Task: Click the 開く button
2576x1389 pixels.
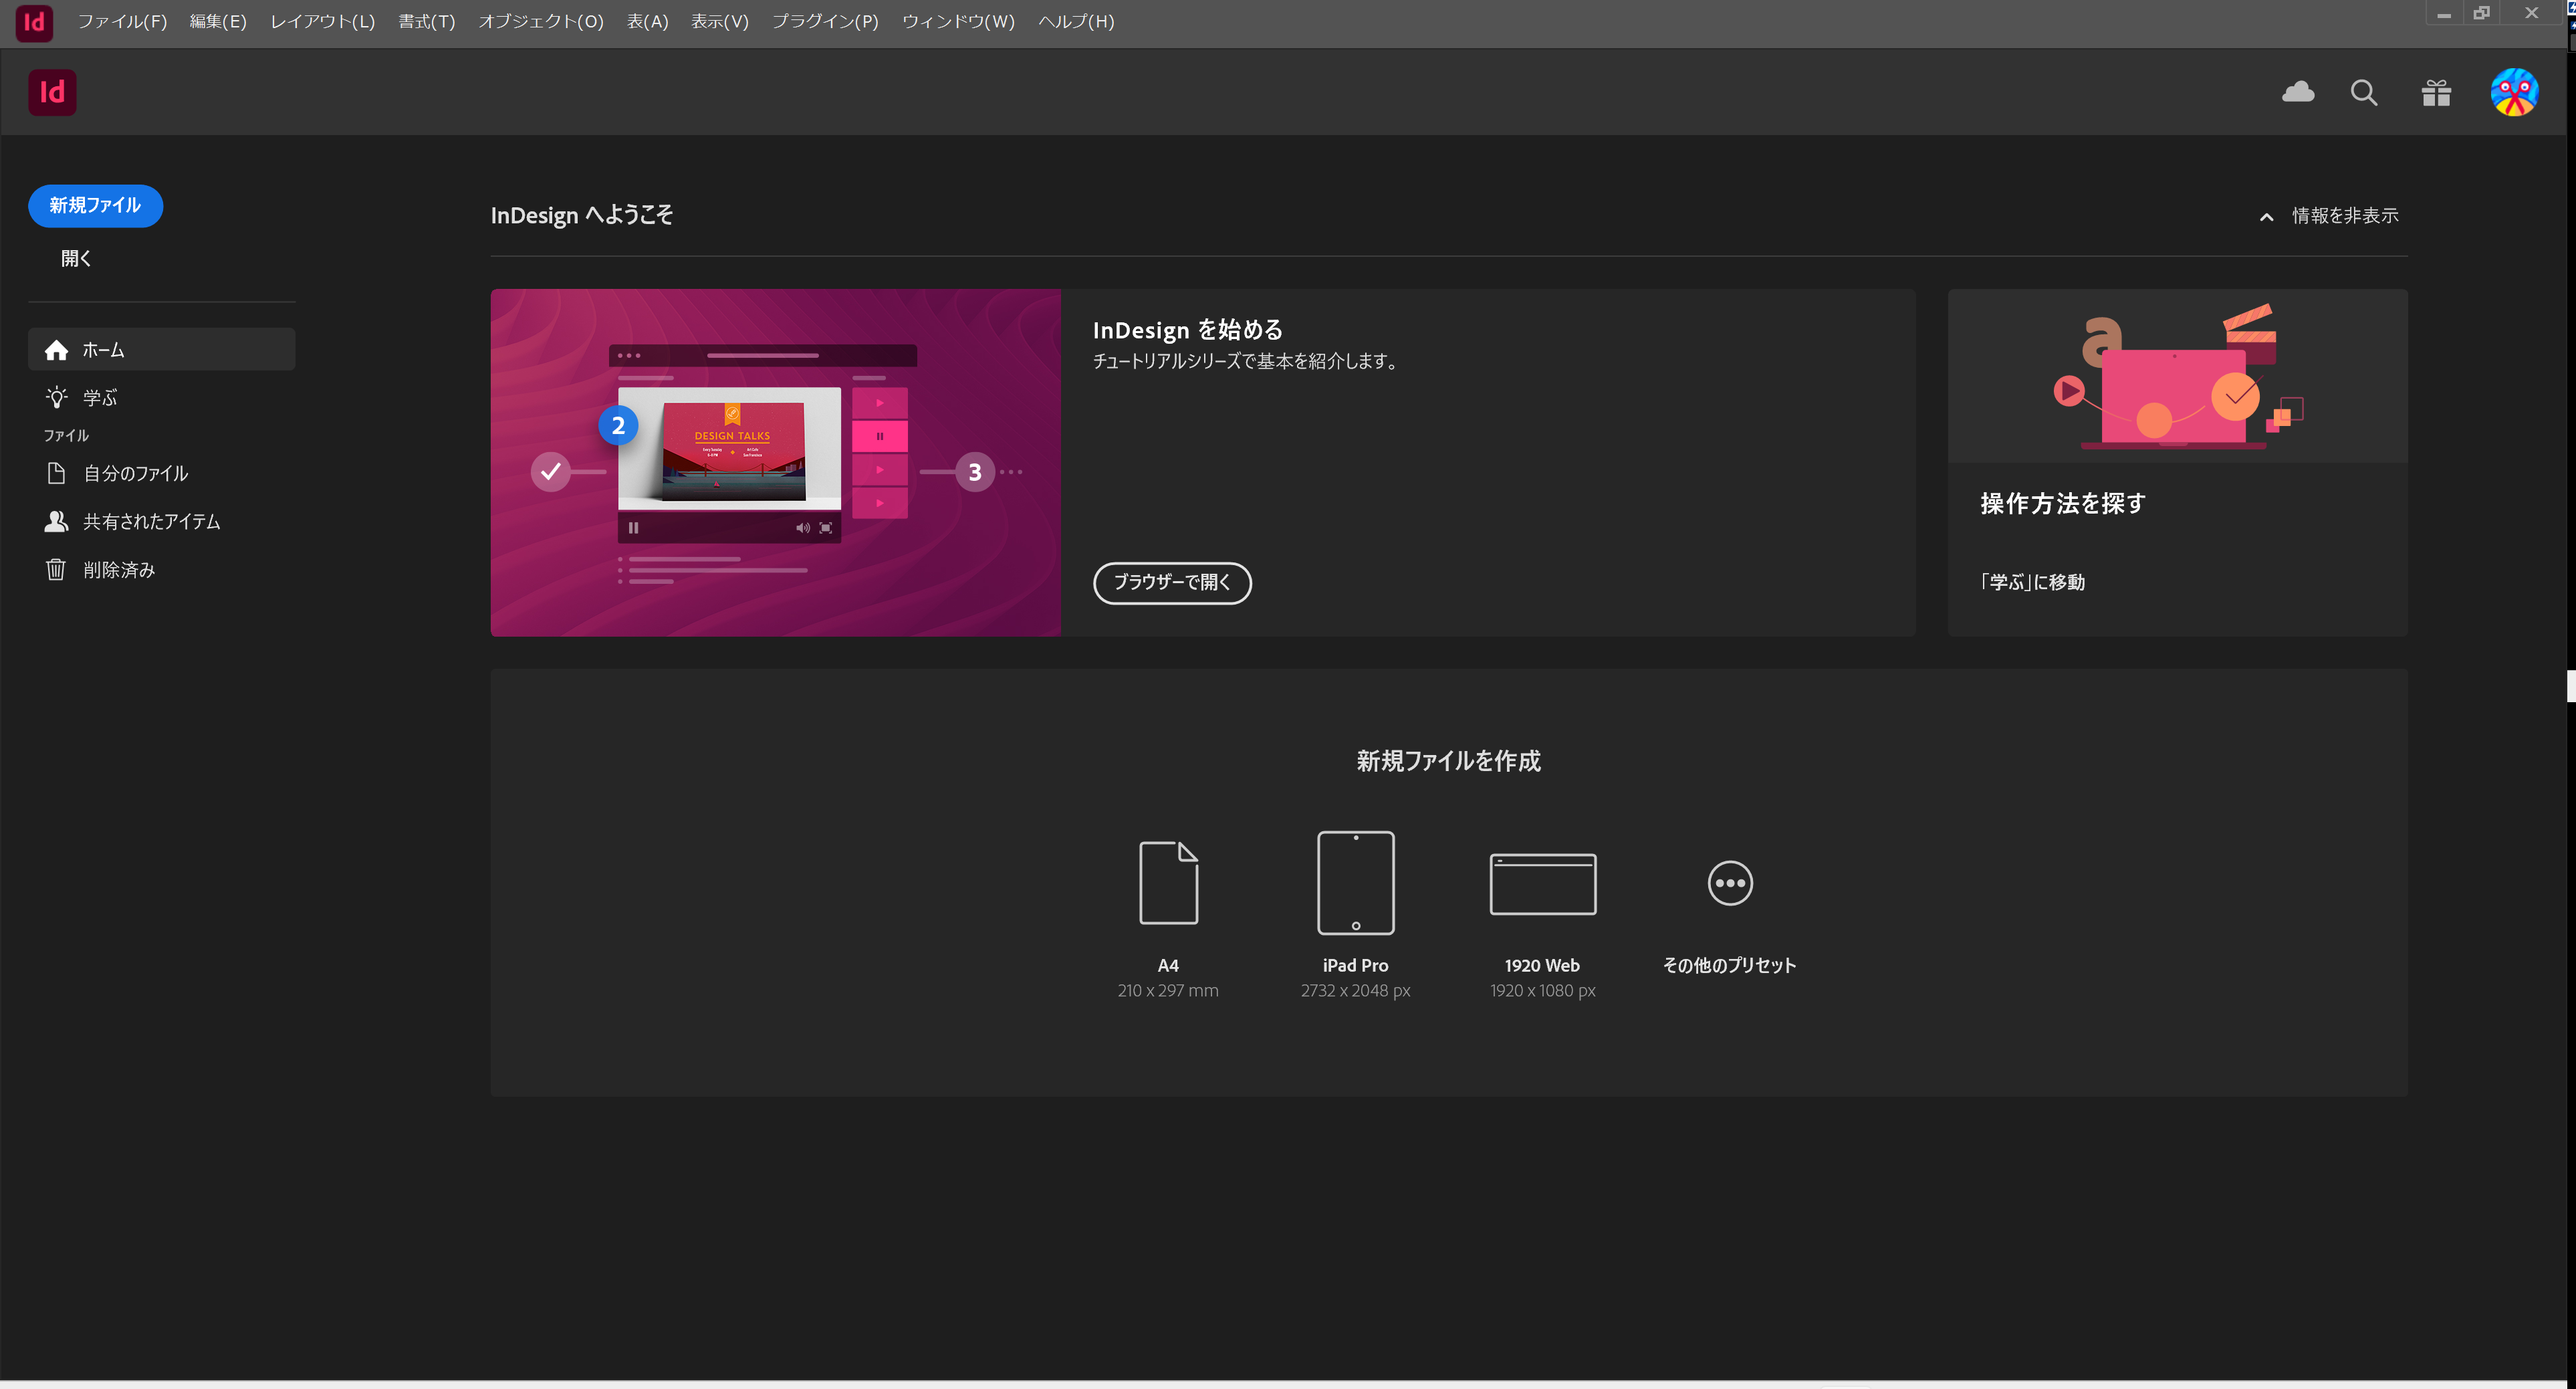Action: (x=76, y=258)
